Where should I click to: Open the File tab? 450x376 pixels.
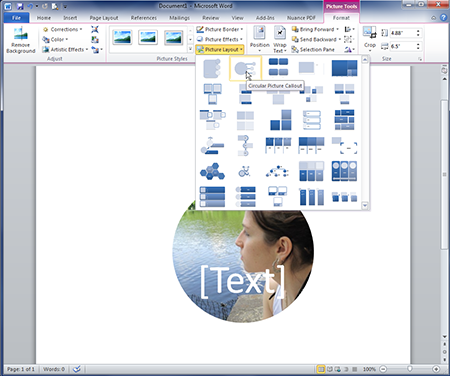[16, 18]
